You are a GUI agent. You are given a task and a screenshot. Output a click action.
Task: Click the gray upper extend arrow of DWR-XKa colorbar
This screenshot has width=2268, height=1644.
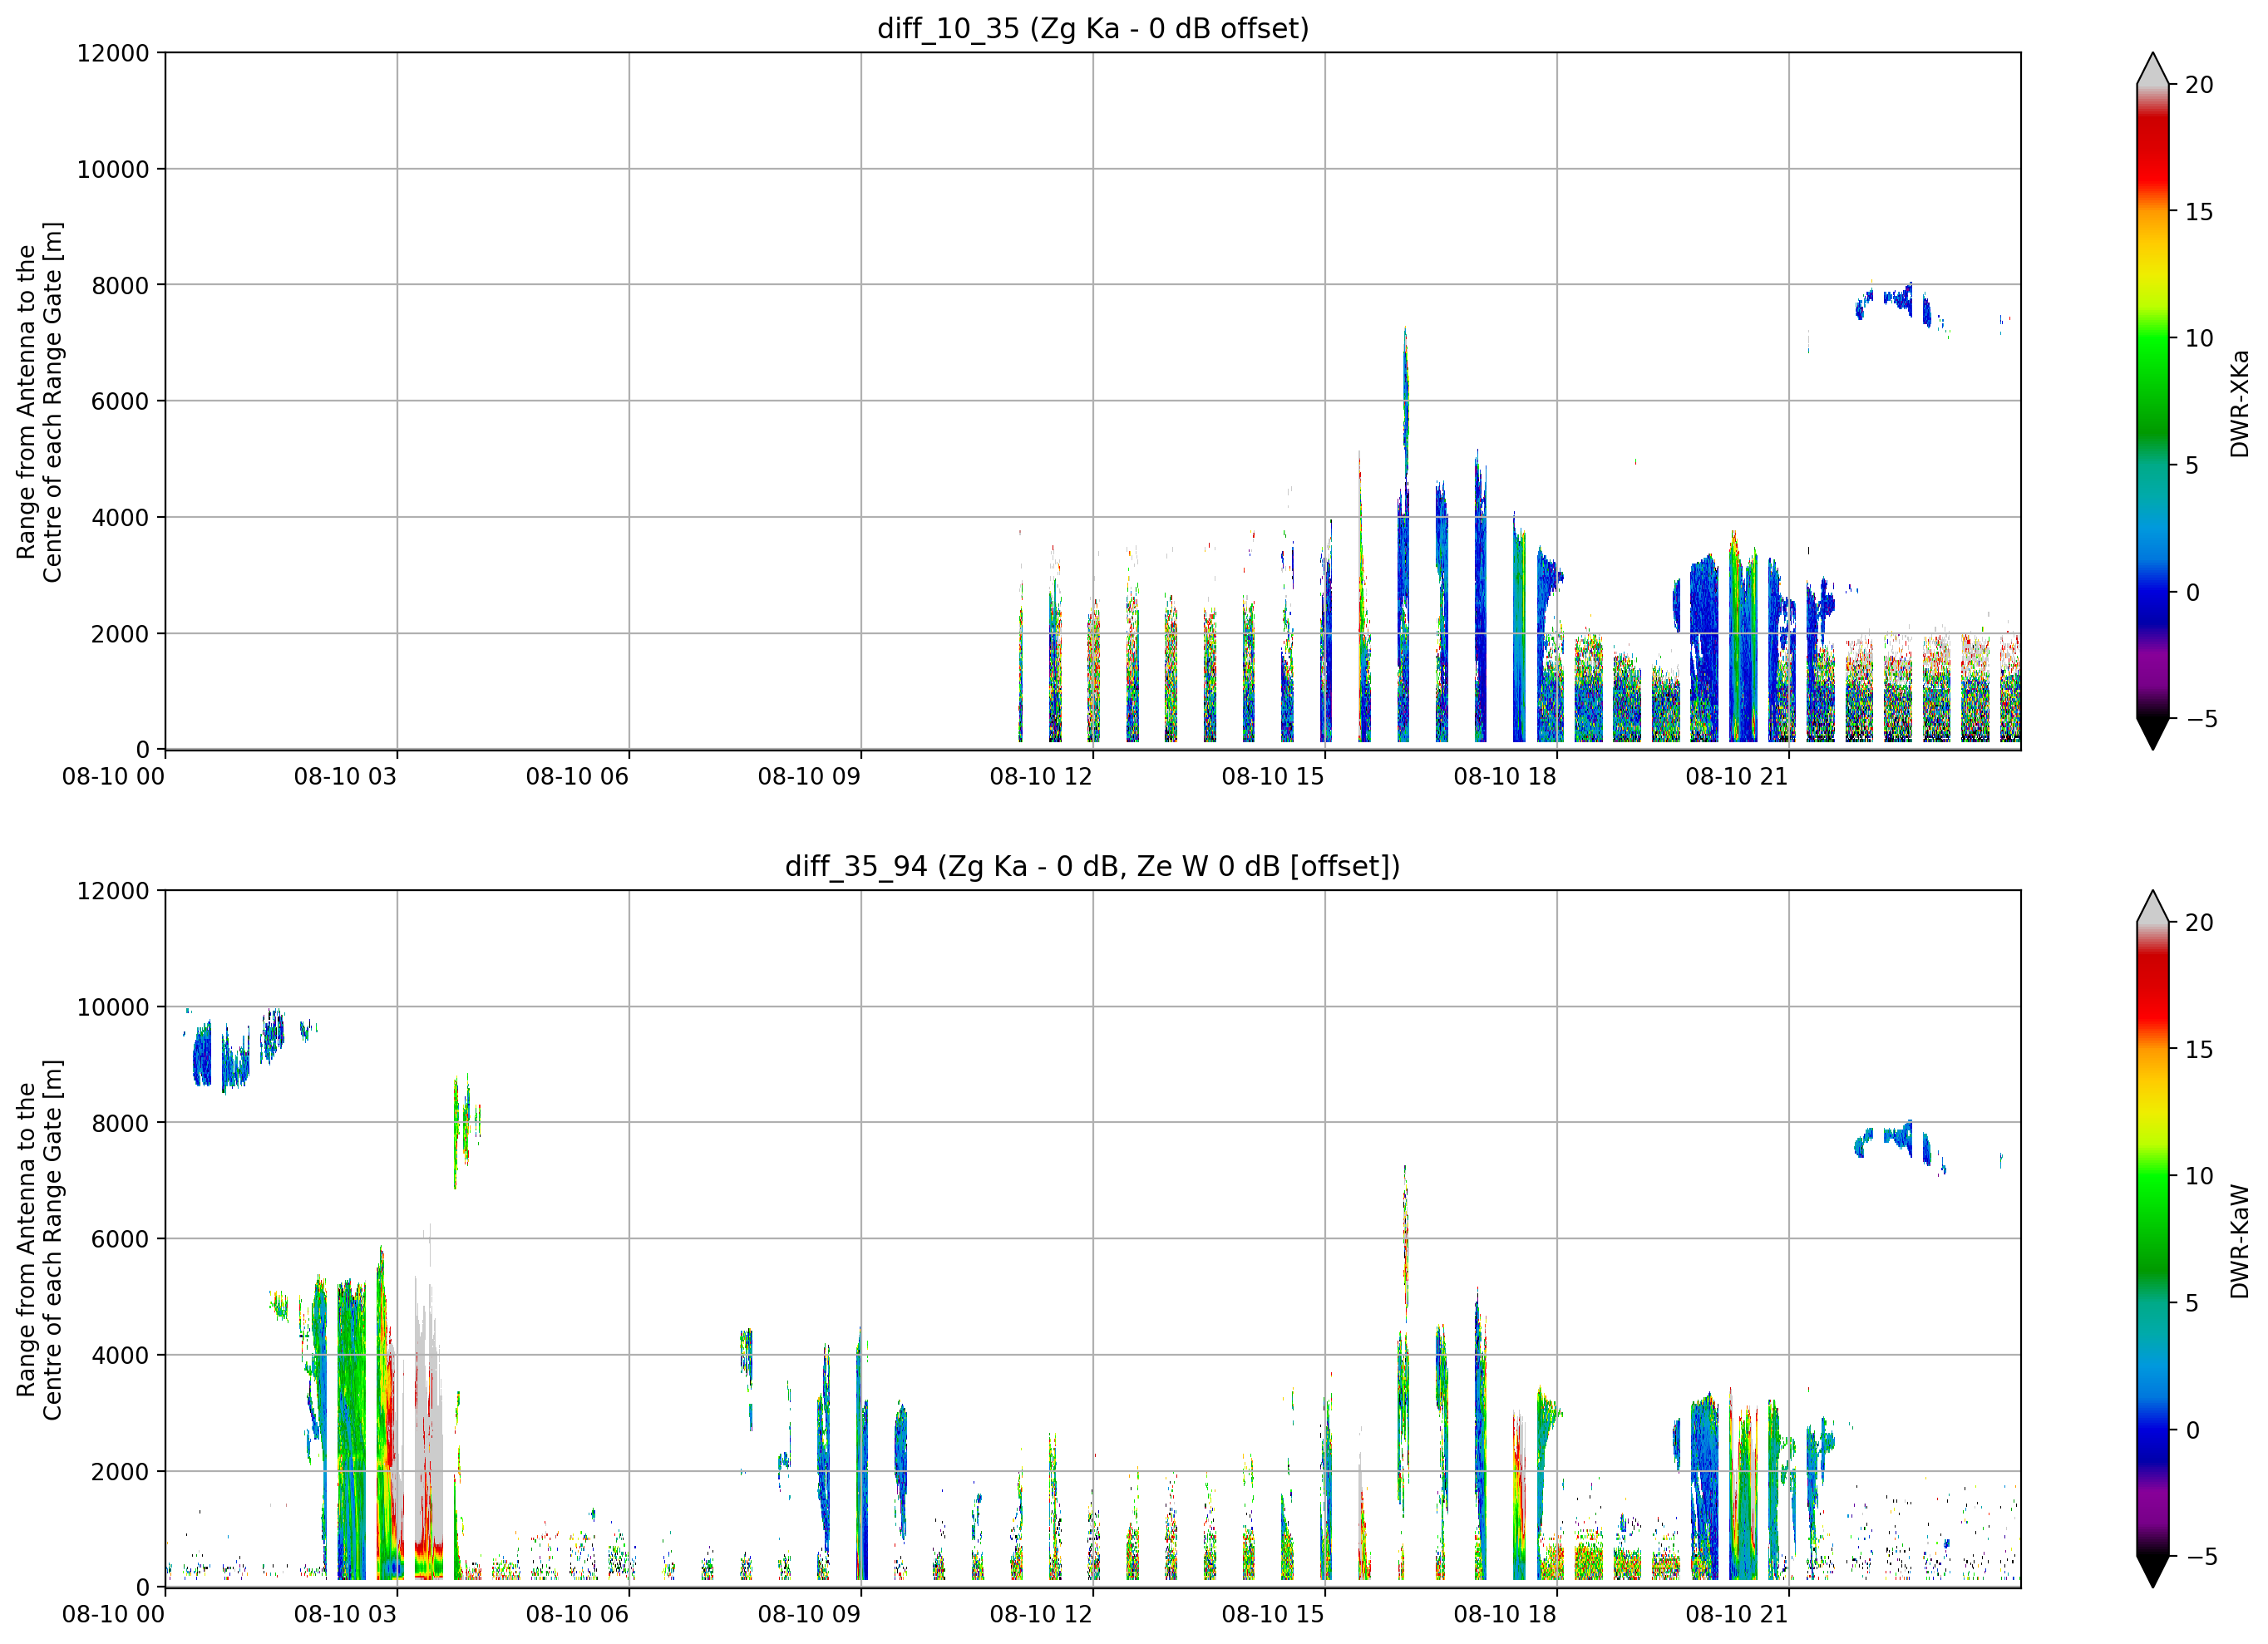coord(2152,69)
